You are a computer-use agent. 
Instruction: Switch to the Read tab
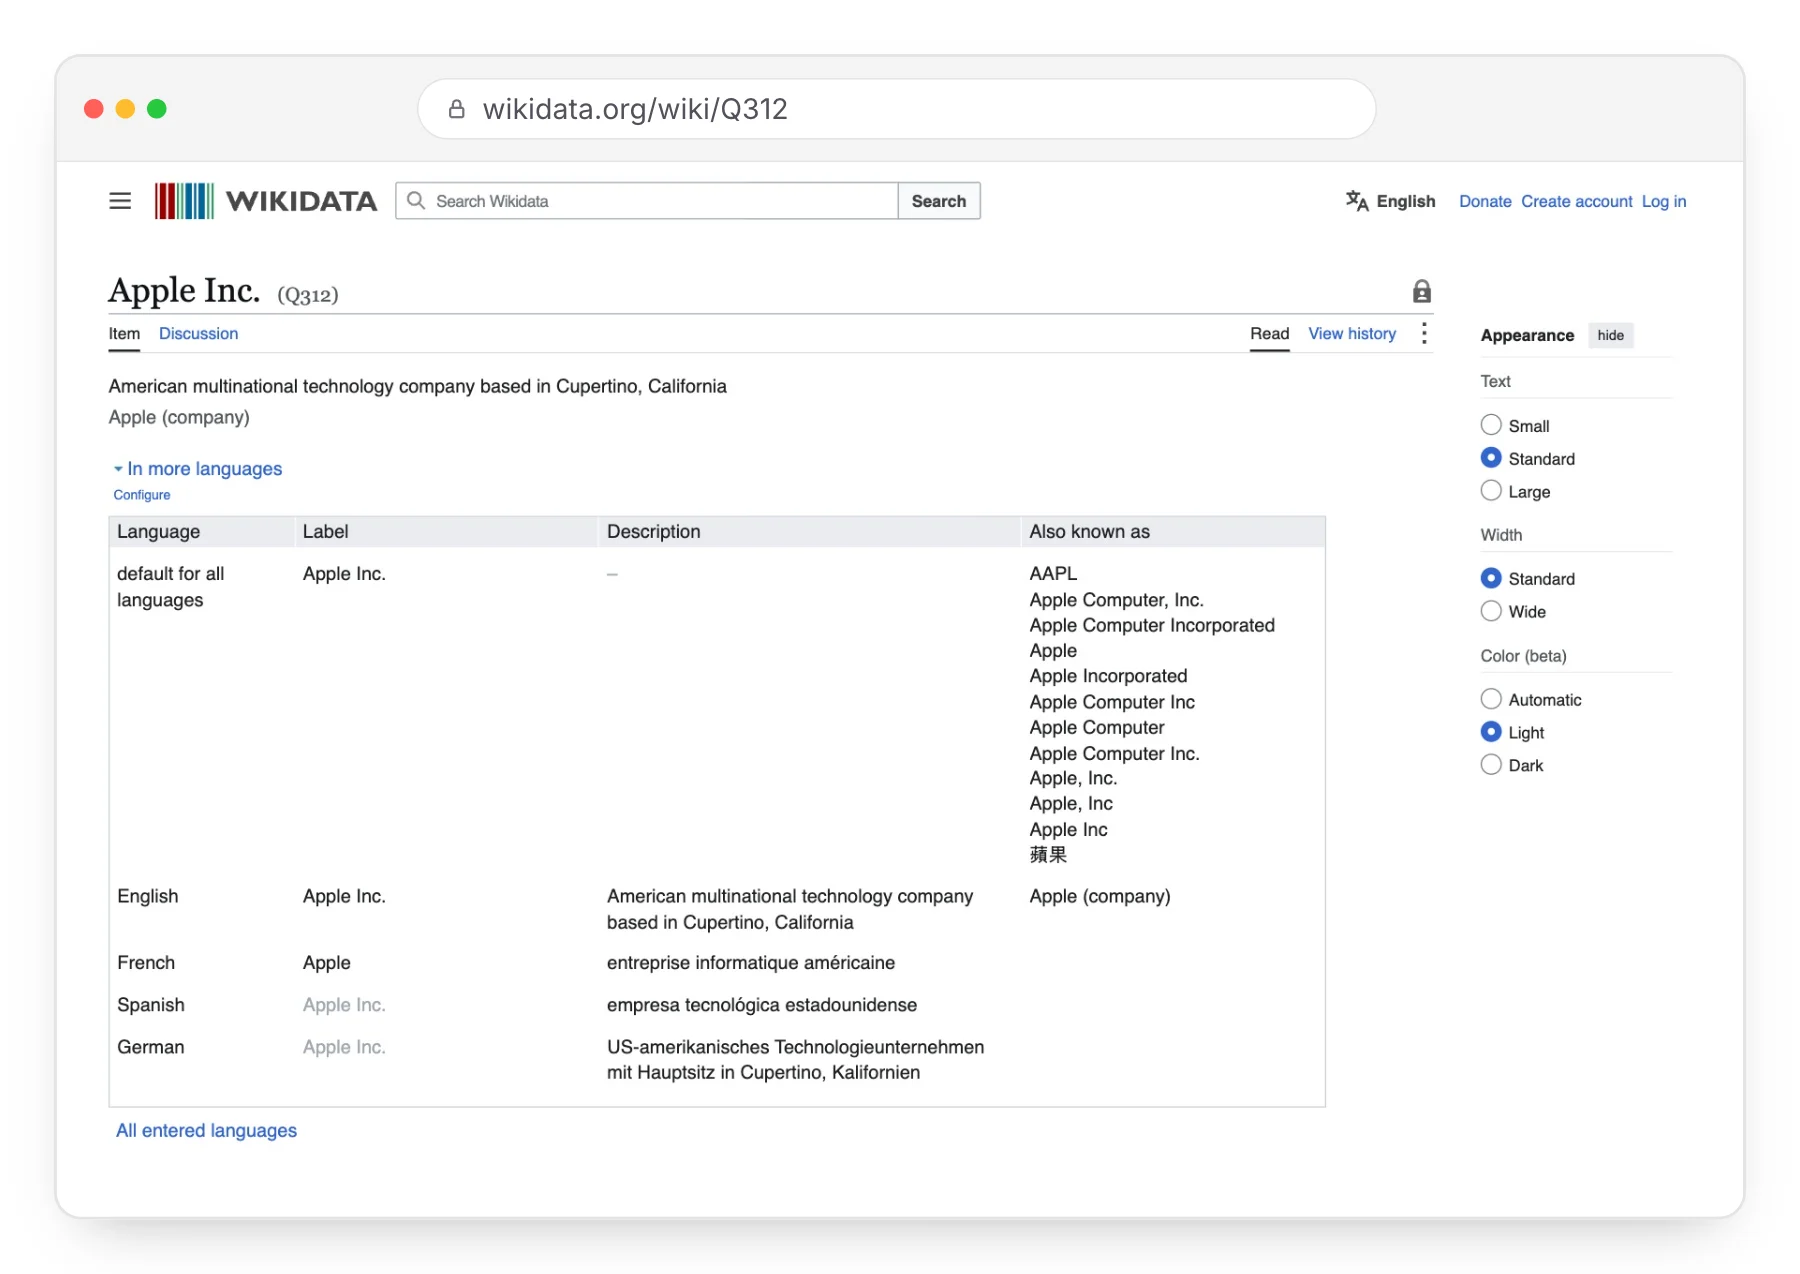click(1269, 333)
